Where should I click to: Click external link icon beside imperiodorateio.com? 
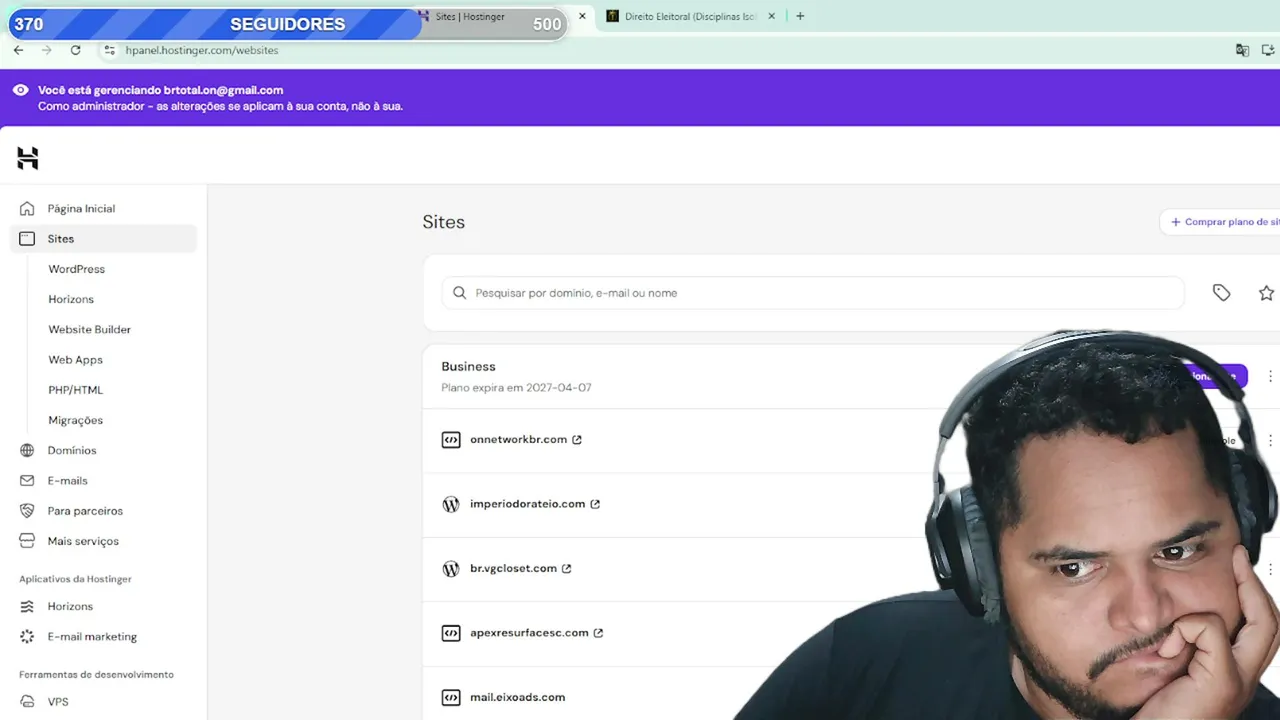point(595,504)
